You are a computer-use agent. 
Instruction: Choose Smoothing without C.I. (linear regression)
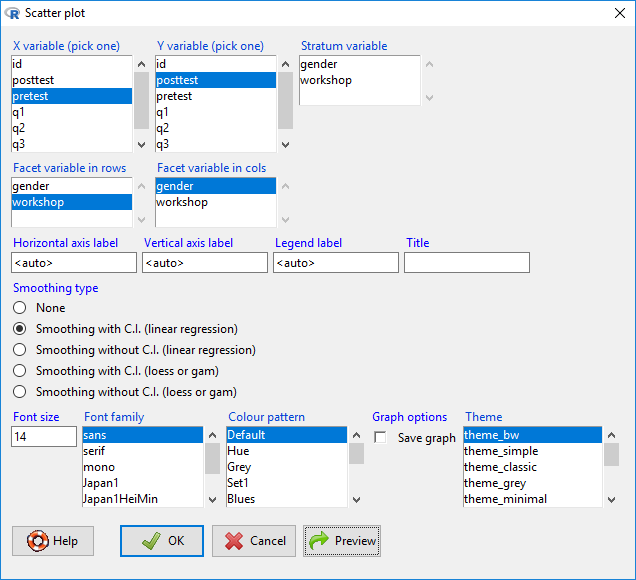tap(20, 350)
